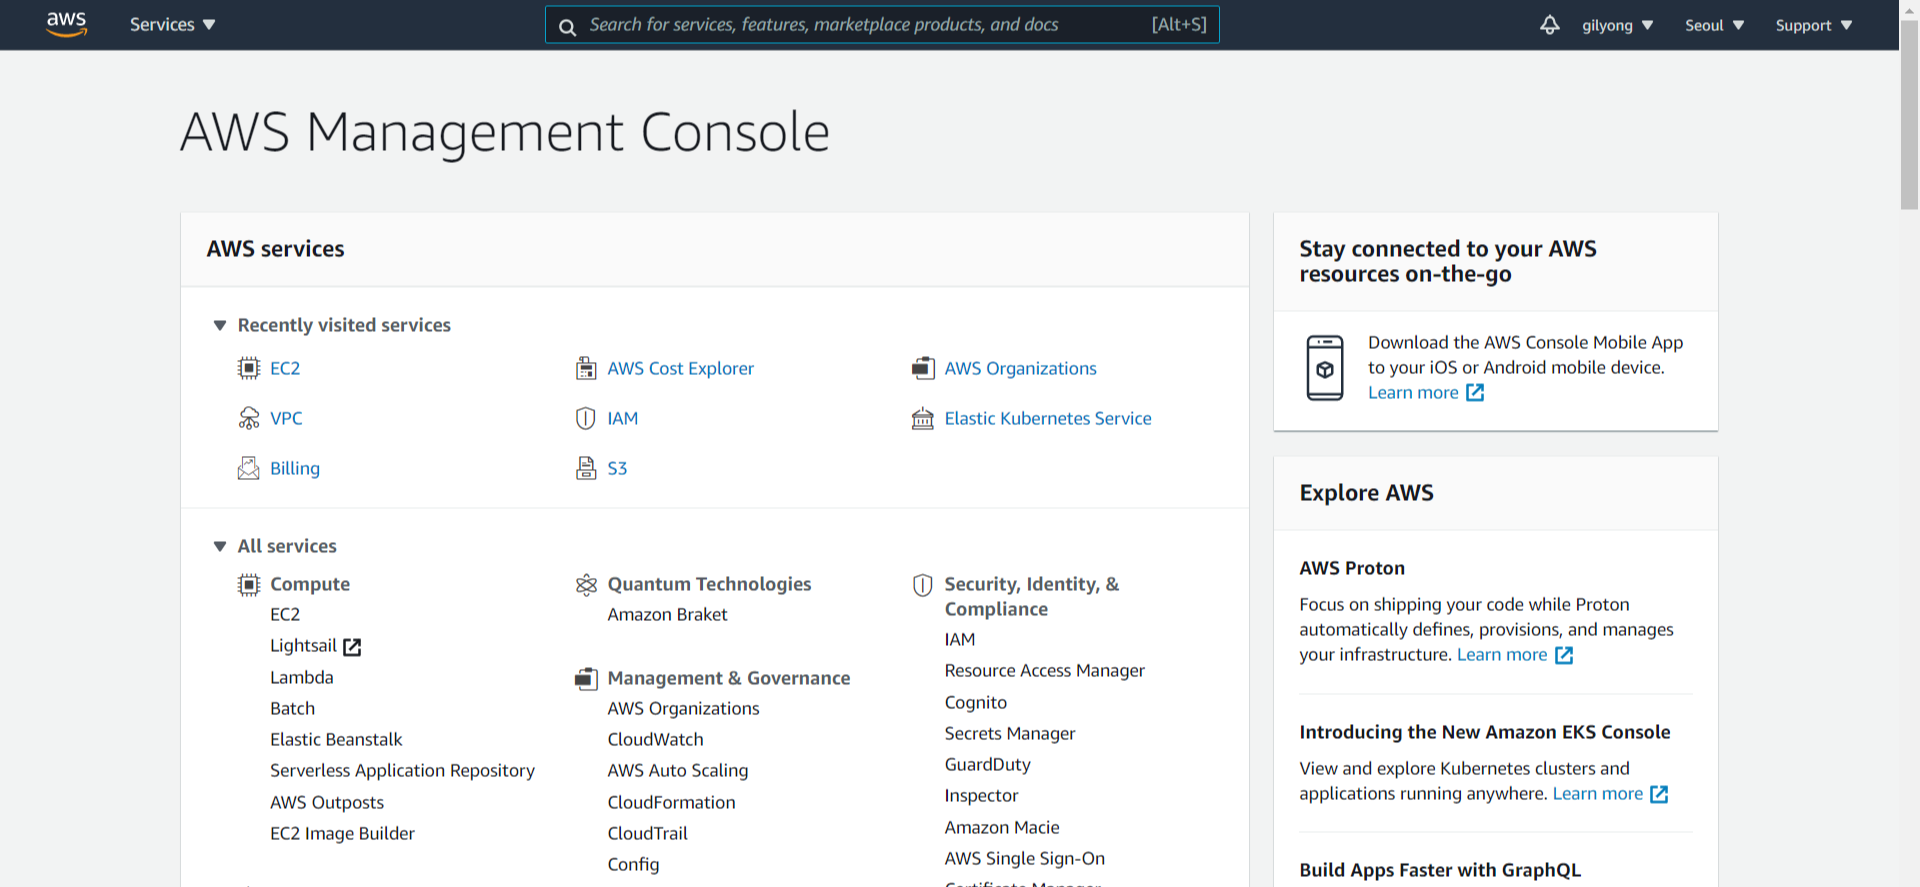This screenshot has width=1920, height=887.
Task: Collapse the Recently visited services section
Action: [x=220, y=325]
